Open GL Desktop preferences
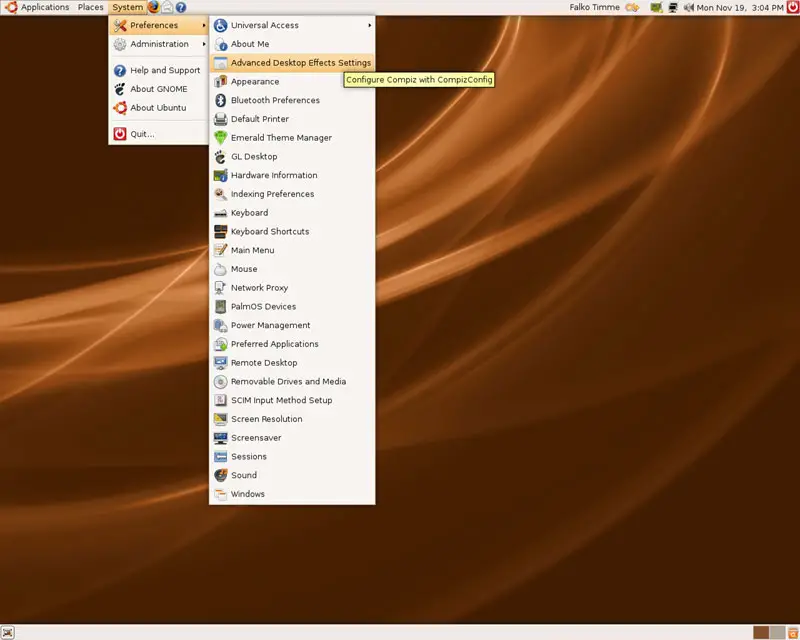800x640 pixels. click(x=292, y=157)
